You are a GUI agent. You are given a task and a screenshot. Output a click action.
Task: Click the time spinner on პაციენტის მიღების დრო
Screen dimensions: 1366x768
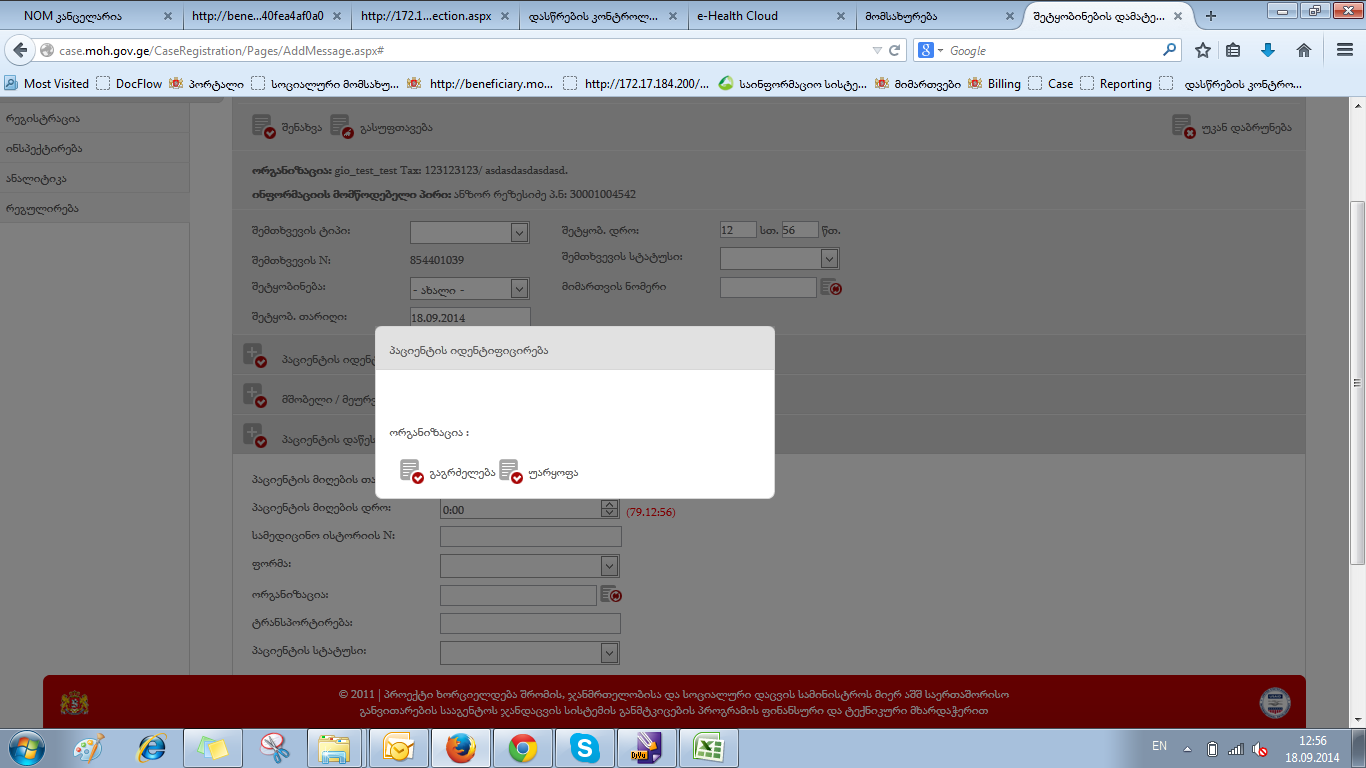click(609, 509)
